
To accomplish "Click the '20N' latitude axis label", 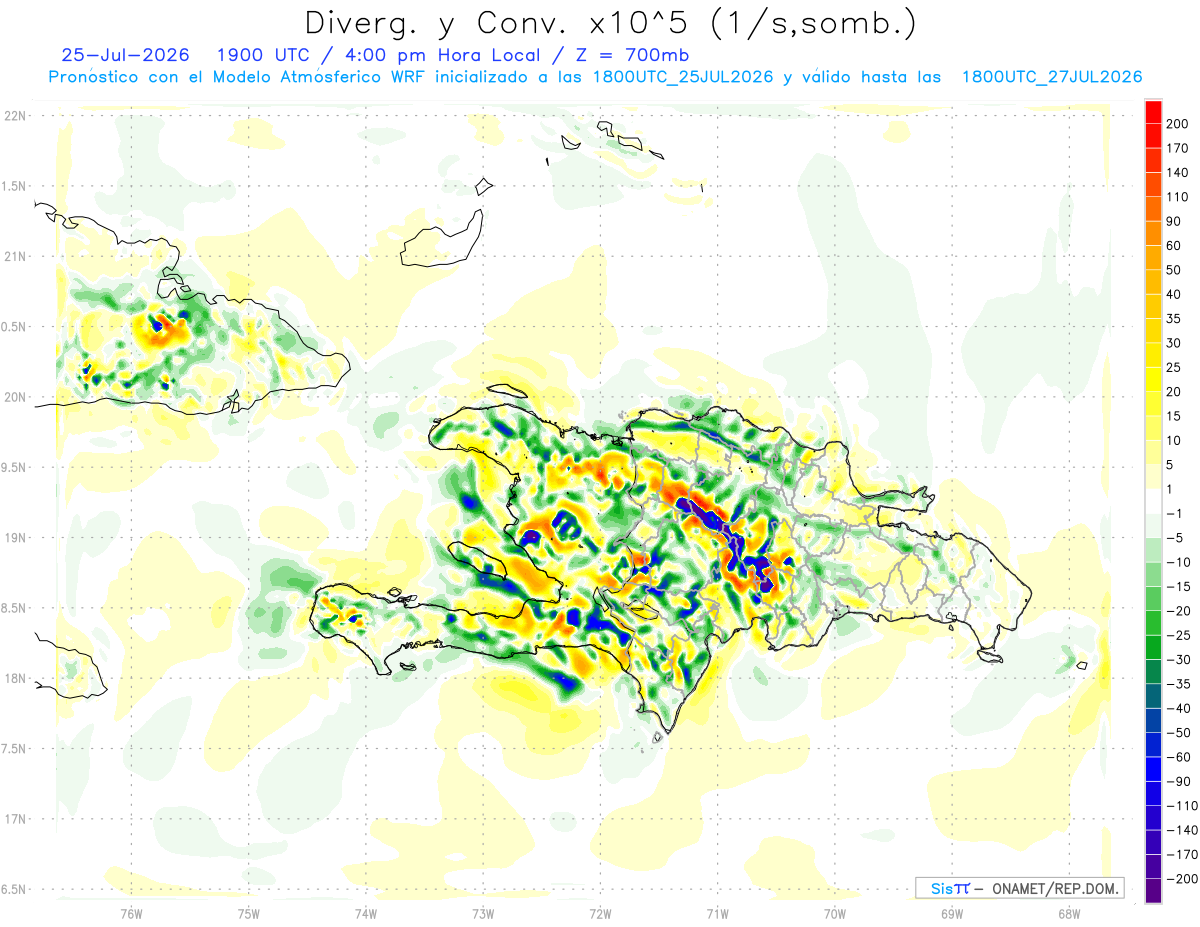I will (15, 397).
